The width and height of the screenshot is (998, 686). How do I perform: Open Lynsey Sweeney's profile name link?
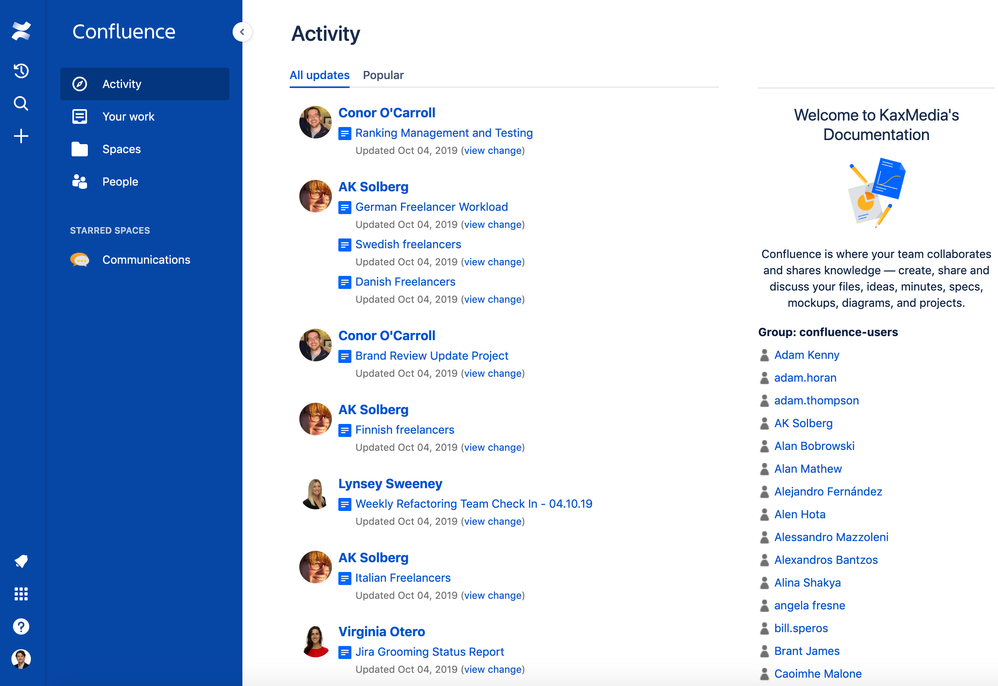pyautogui.click(x=390, y=484)
